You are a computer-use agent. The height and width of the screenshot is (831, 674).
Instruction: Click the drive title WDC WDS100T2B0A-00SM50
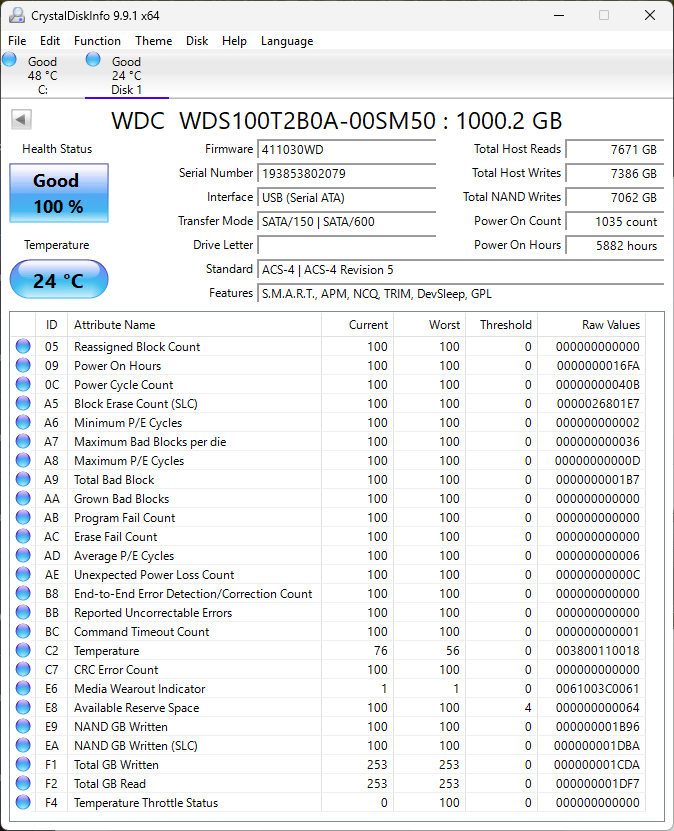click(x=273, y=121)
